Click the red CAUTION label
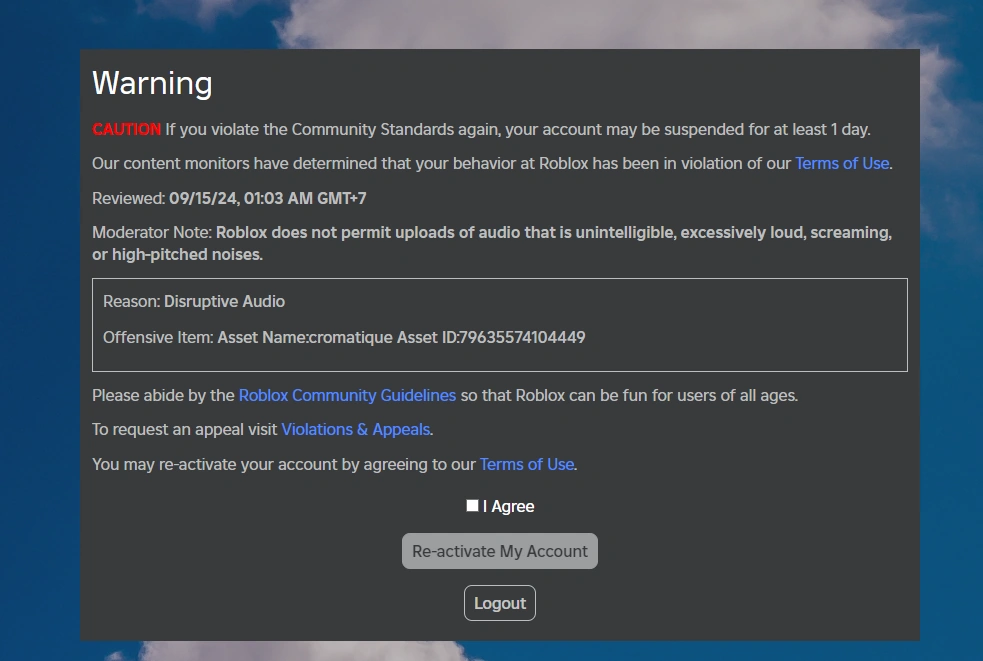This screenshot has width=983, height=661. (x=126, y=129)
